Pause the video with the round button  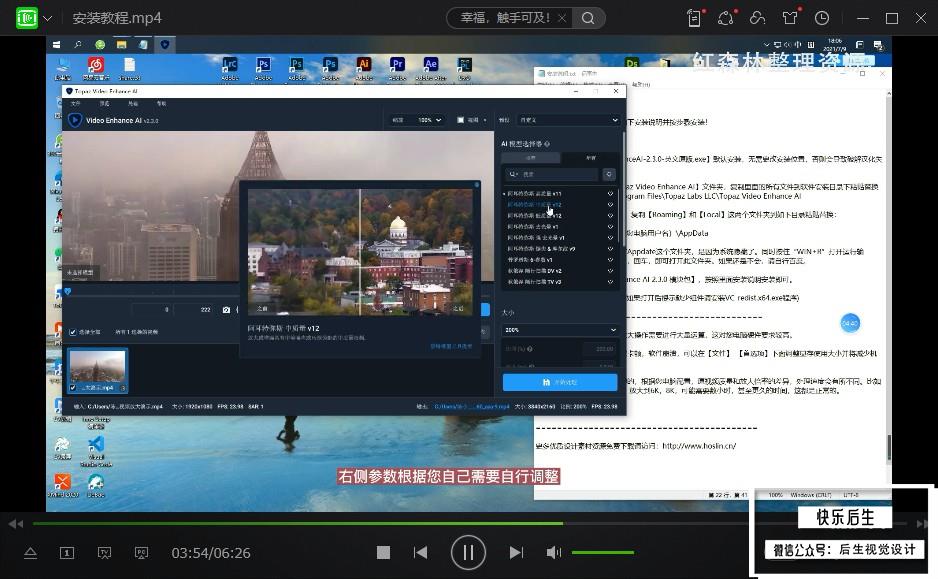468,553
